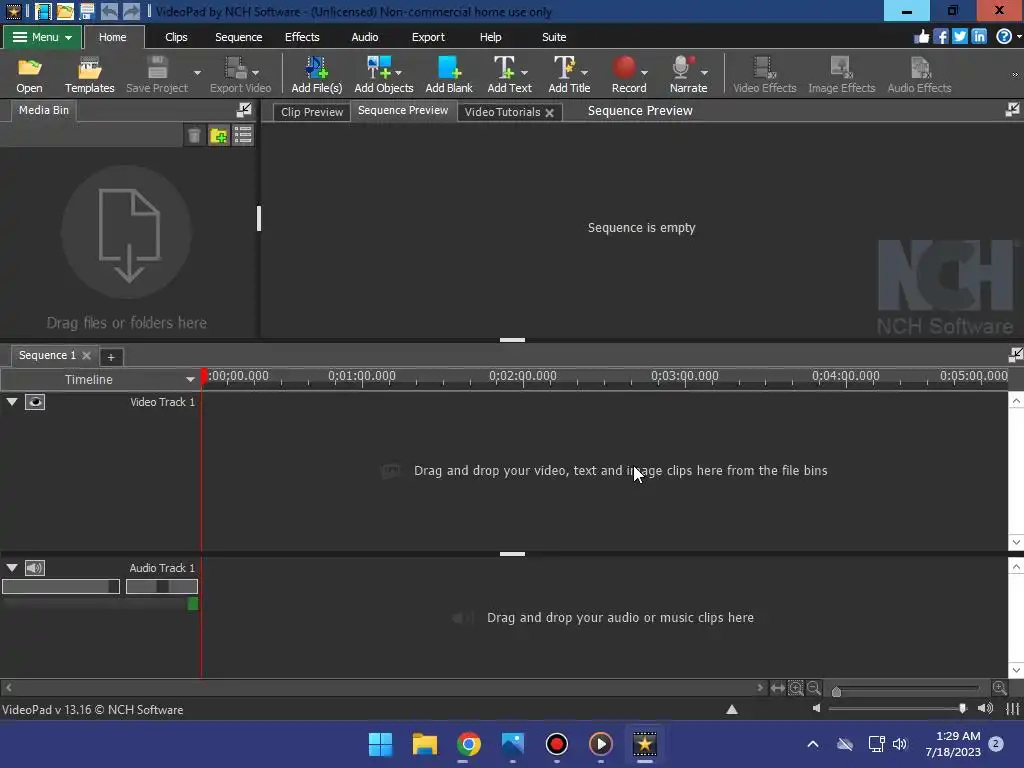Open Twitter share icon
1024x768 pixels.
[959, 37]
